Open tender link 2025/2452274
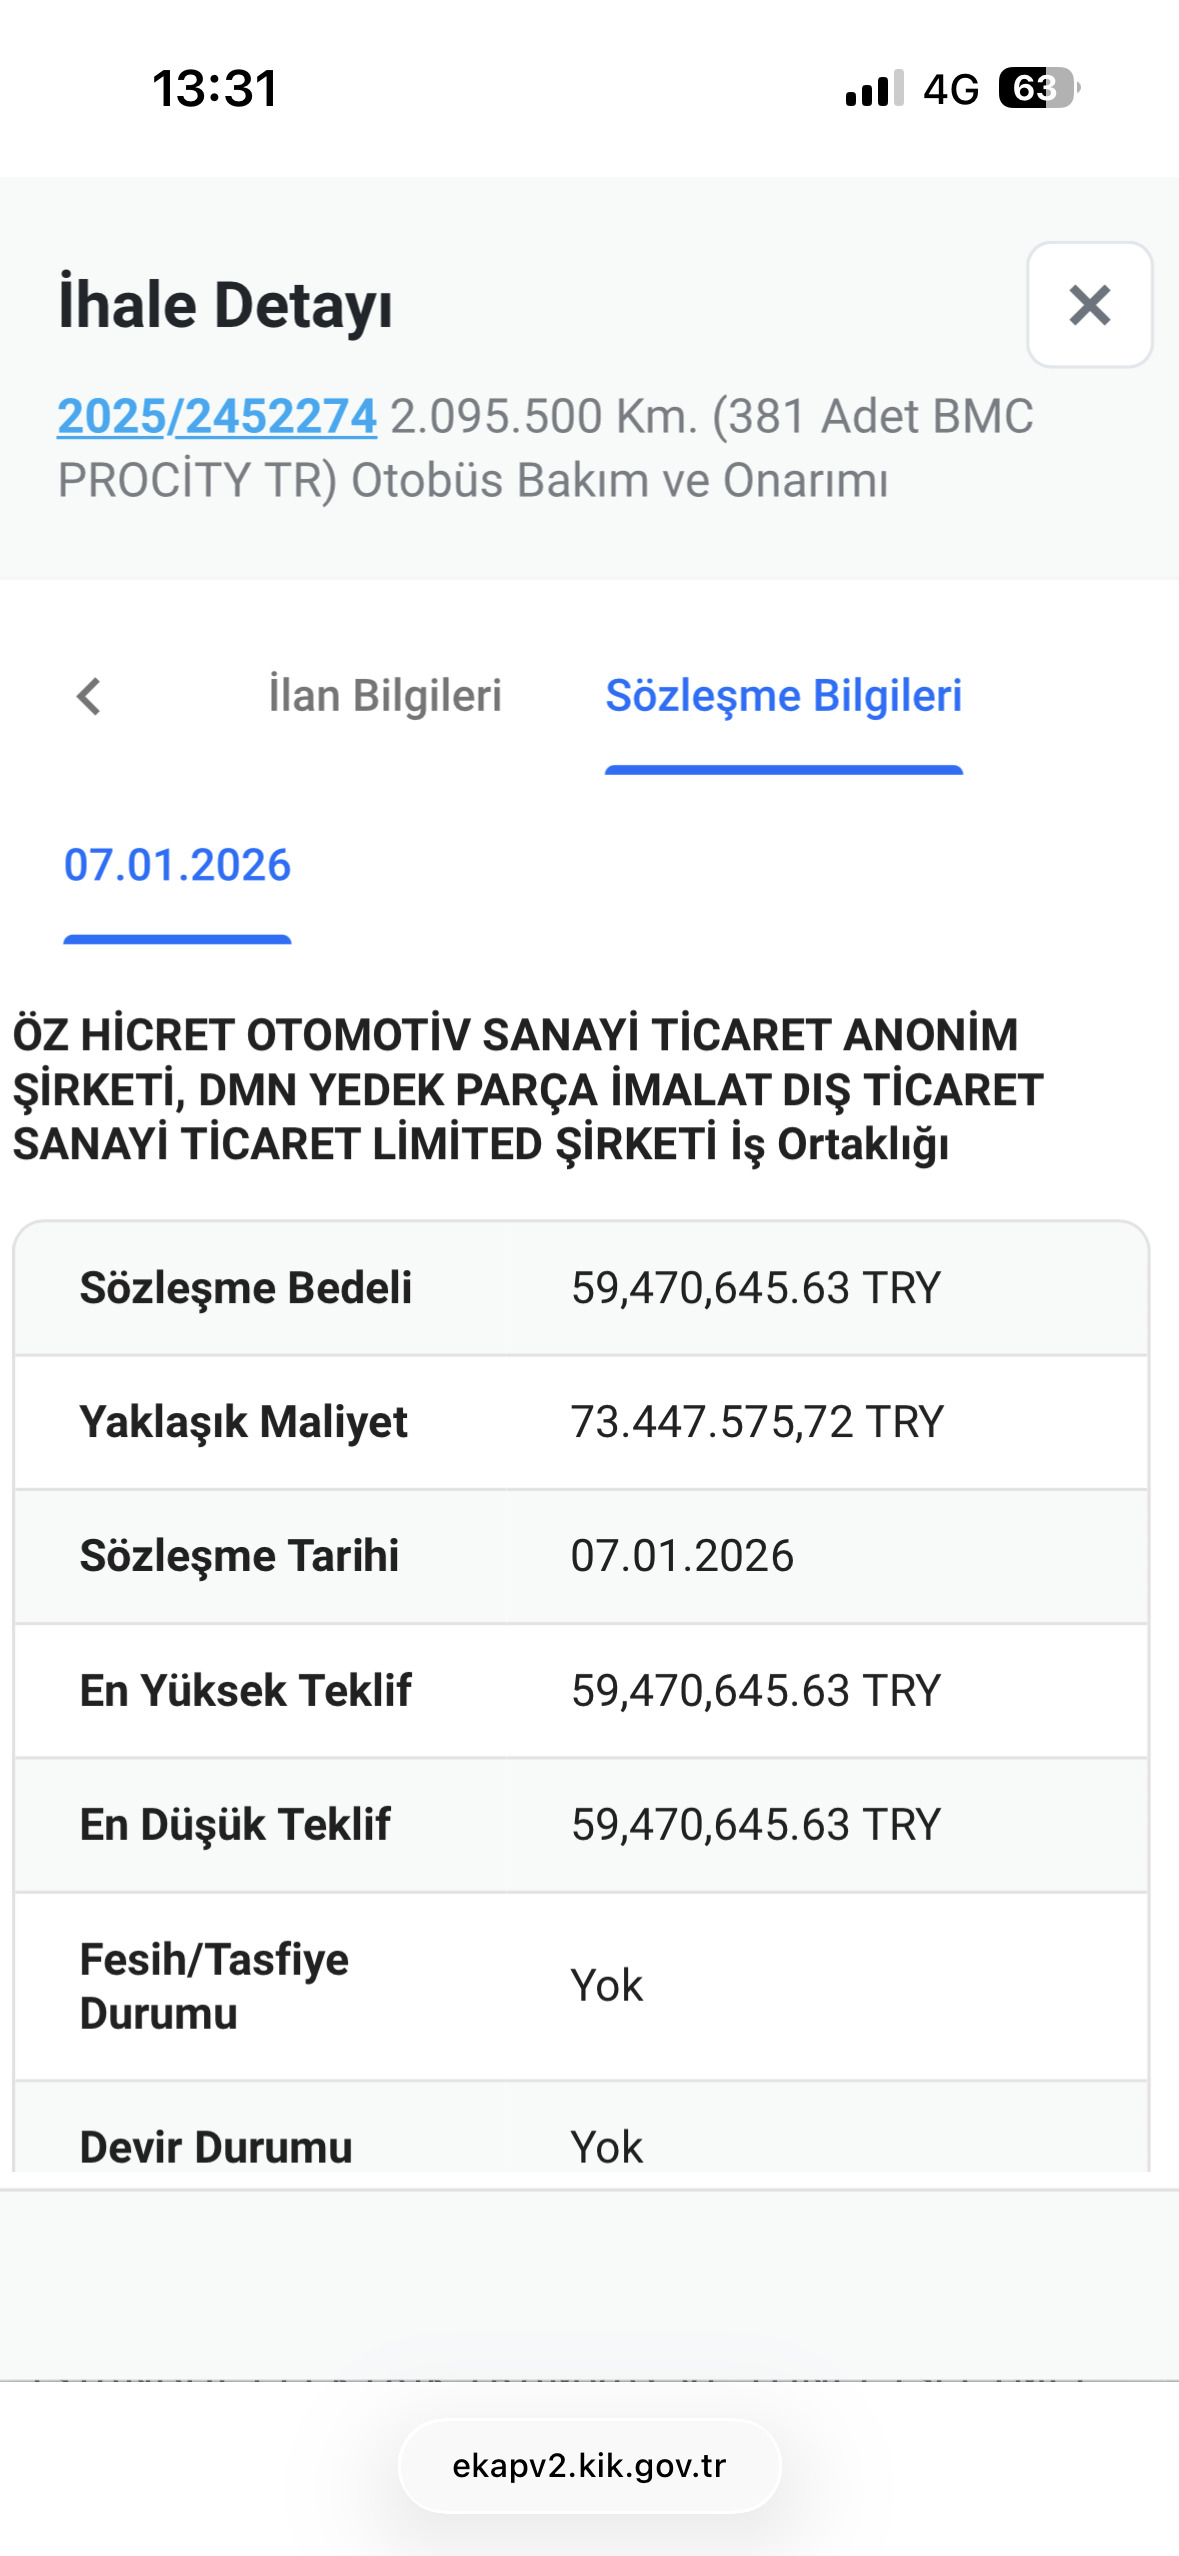The image size is (1179, 2556). [x=217, y=416]
